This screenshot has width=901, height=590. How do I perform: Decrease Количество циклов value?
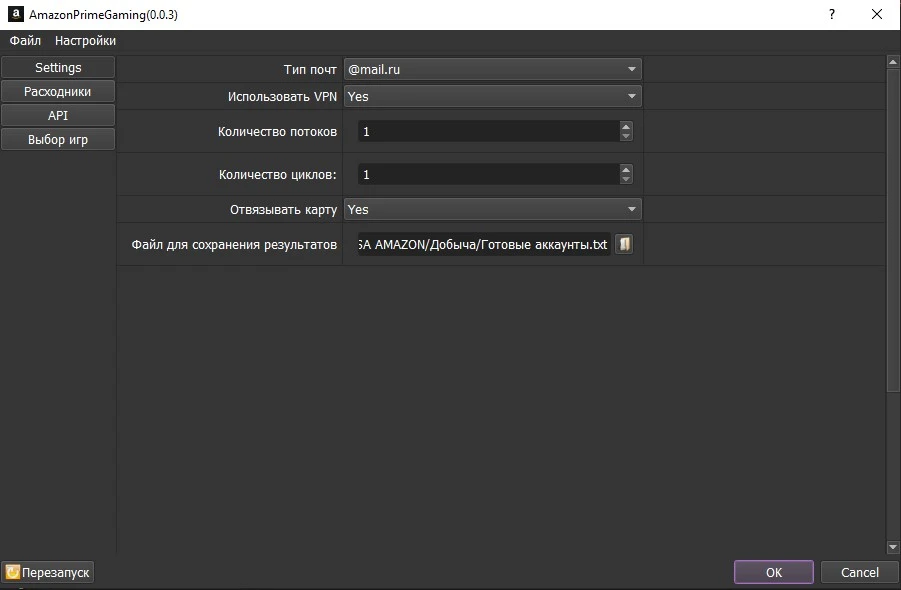click(x=626, y=179)
